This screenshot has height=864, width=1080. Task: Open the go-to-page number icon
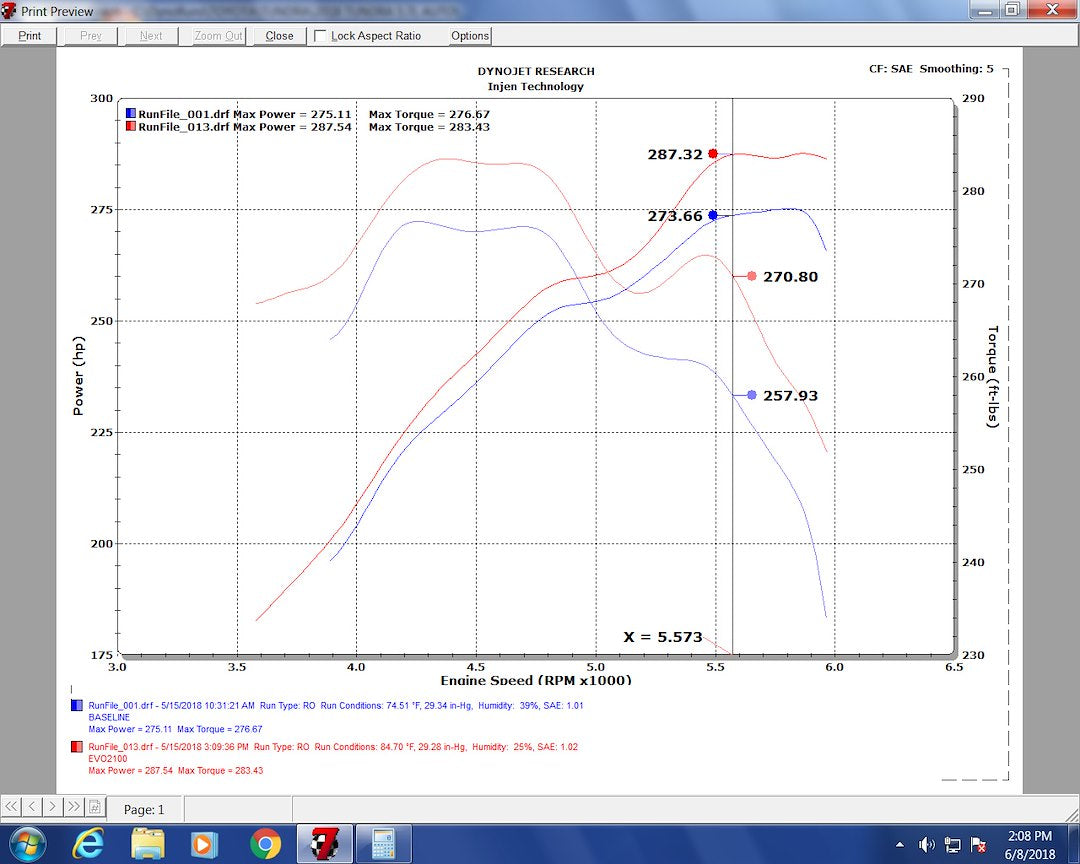click(x=95, y=806)
